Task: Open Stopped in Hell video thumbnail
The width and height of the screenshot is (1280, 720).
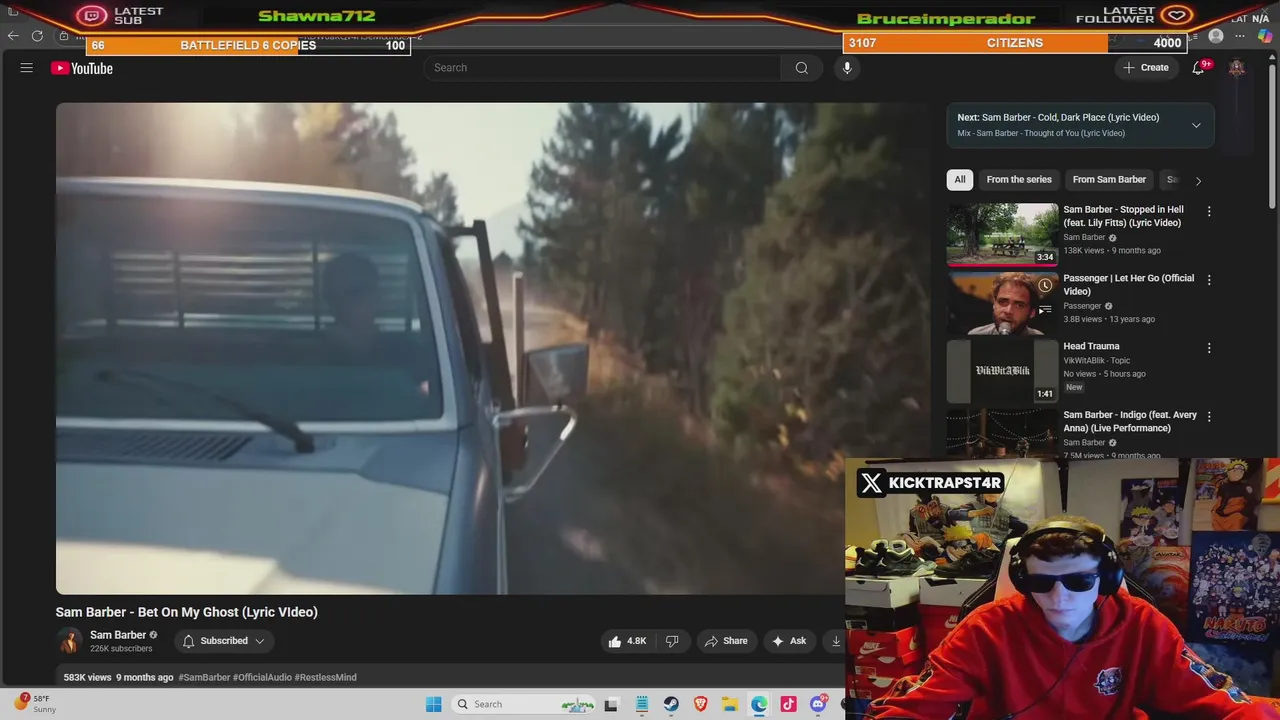Action: tap(1002, 234)
